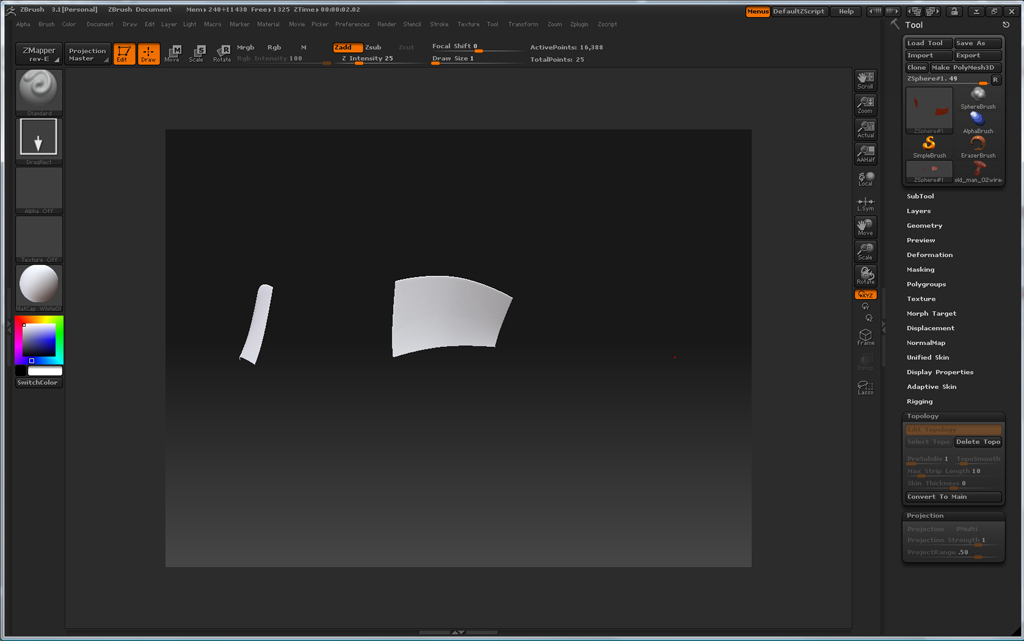Switch to Rotate mode in top shelf

[222, 54]
